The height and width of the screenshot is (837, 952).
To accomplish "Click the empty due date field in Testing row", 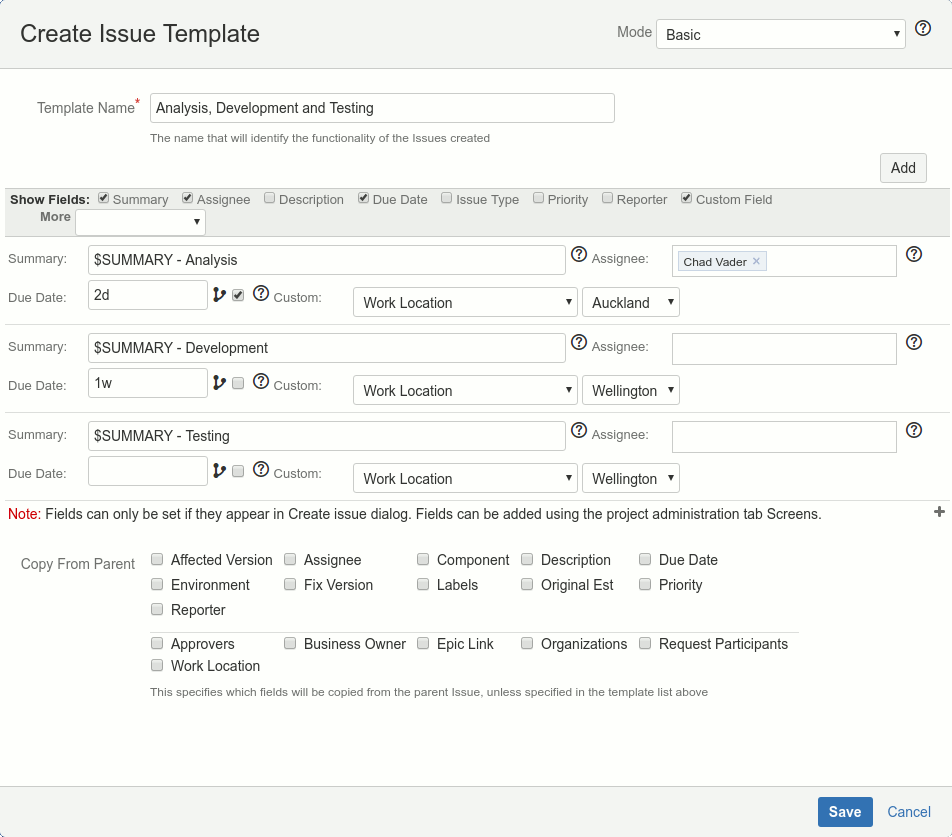I will [148, 471].
